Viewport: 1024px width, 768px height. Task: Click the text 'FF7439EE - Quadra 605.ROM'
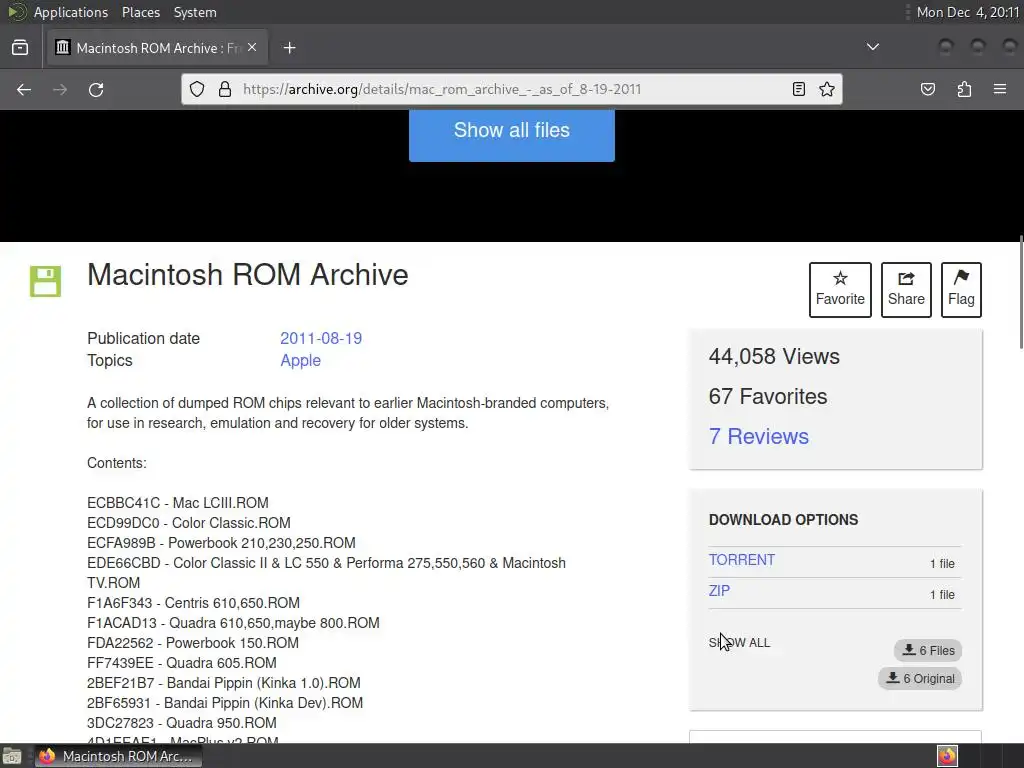tap(182, 663)
